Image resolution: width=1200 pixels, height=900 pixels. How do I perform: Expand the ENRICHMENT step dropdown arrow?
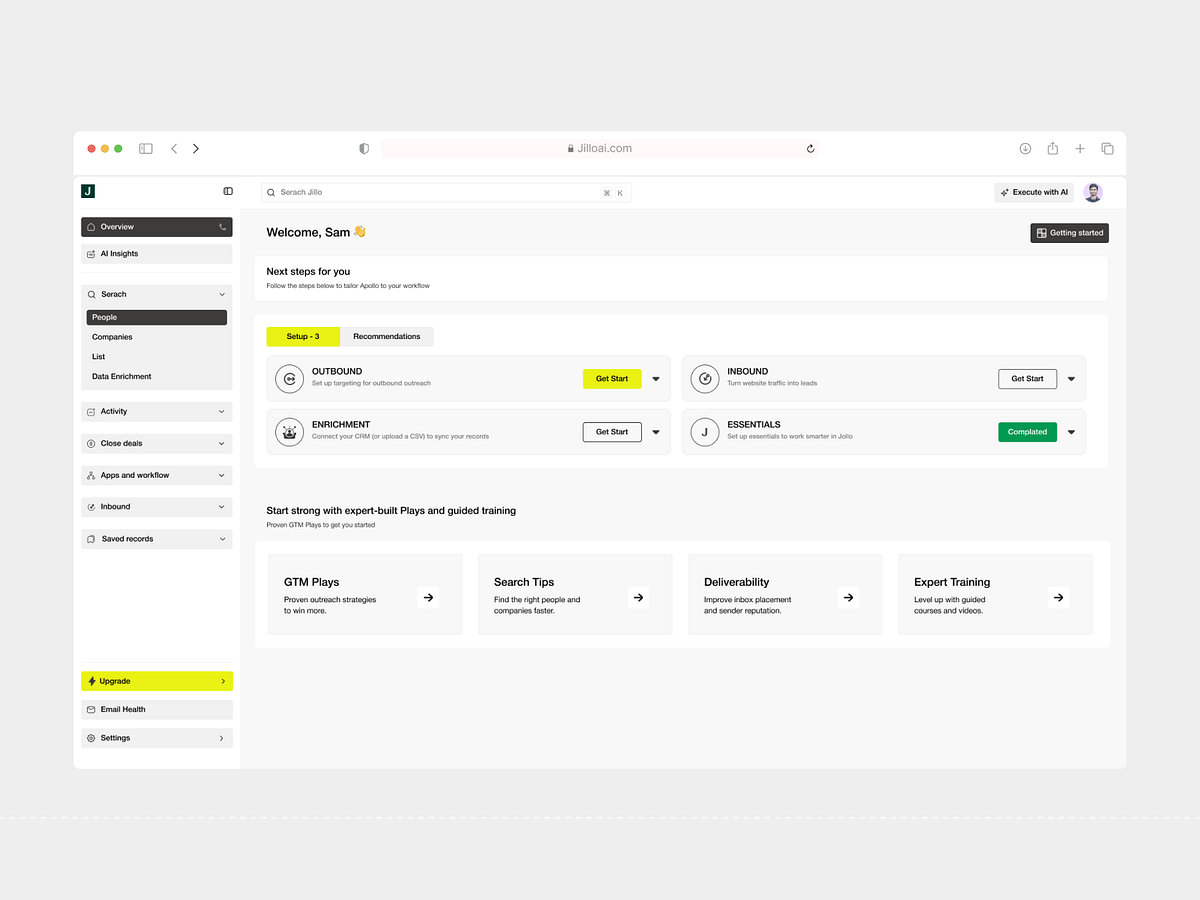(656, 432)
